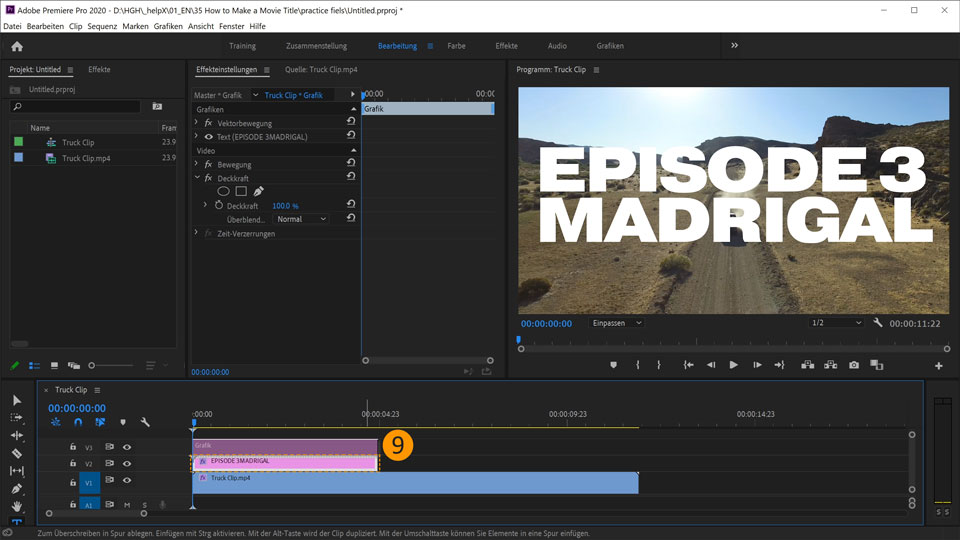This screenshot has height=540, width=960.
Task: Toggle V2 track output eye
Action: tap(127, 463)
